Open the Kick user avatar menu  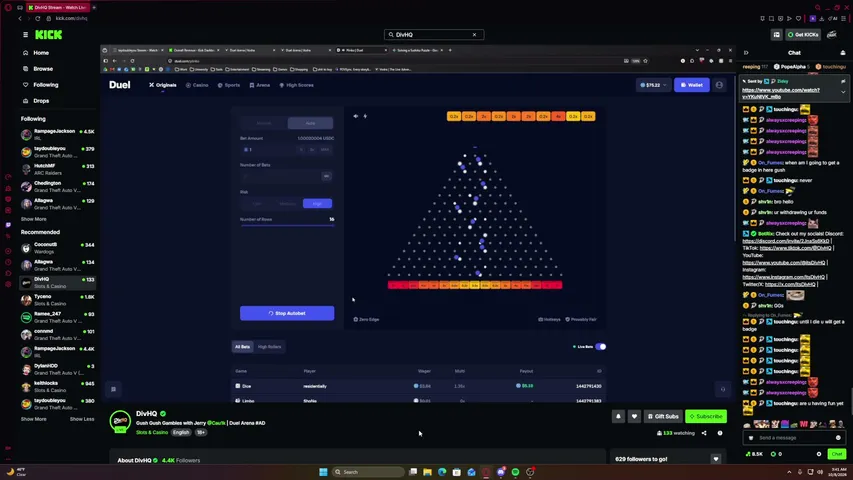click(x=832, y=34)
